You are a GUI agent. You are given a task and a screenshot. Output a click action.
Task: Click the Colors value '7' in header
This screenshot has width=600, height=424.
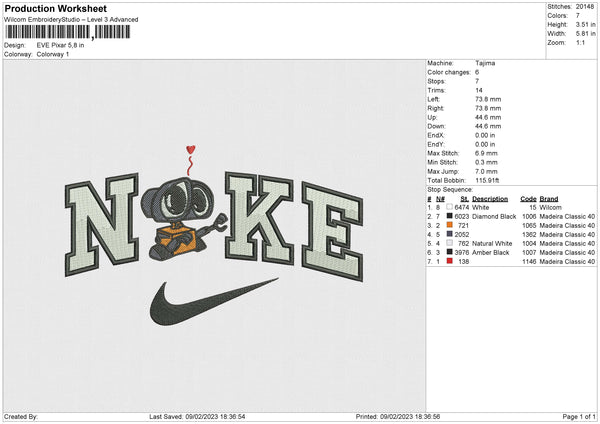tap(578, 16)
